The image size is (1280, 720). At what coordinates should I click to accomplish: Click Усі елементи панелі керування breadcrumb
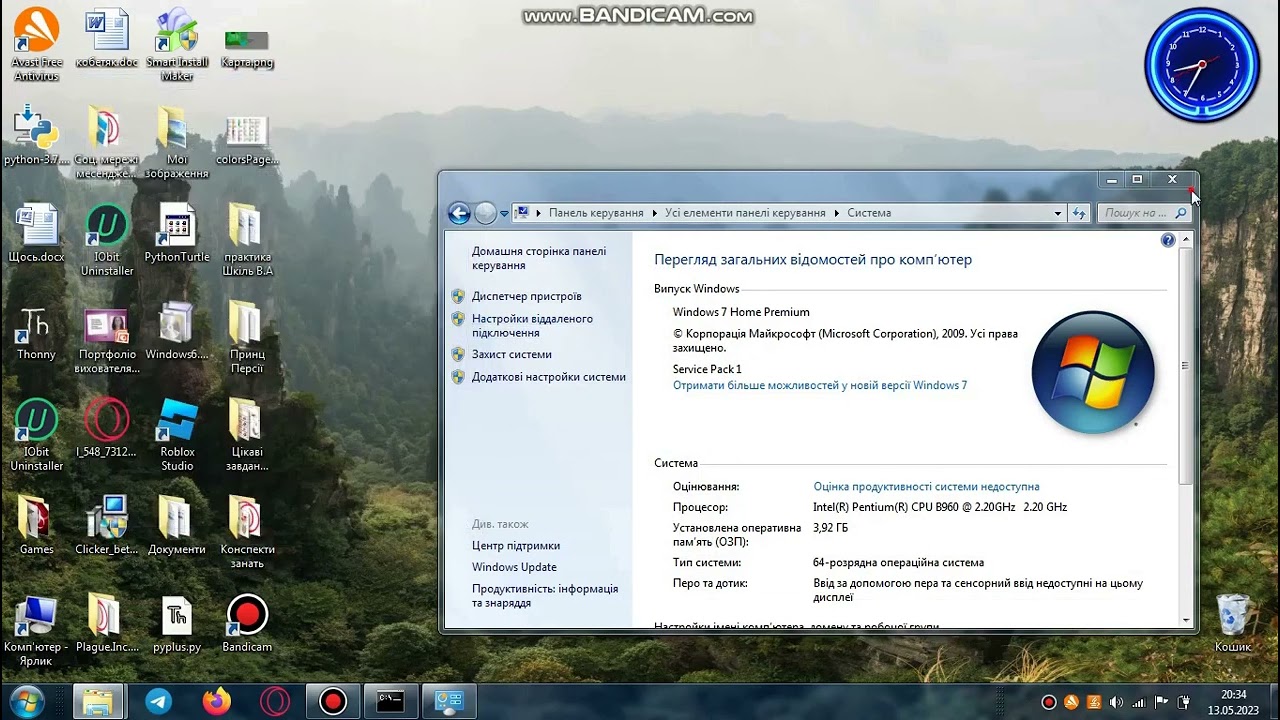tap(745, 213)
